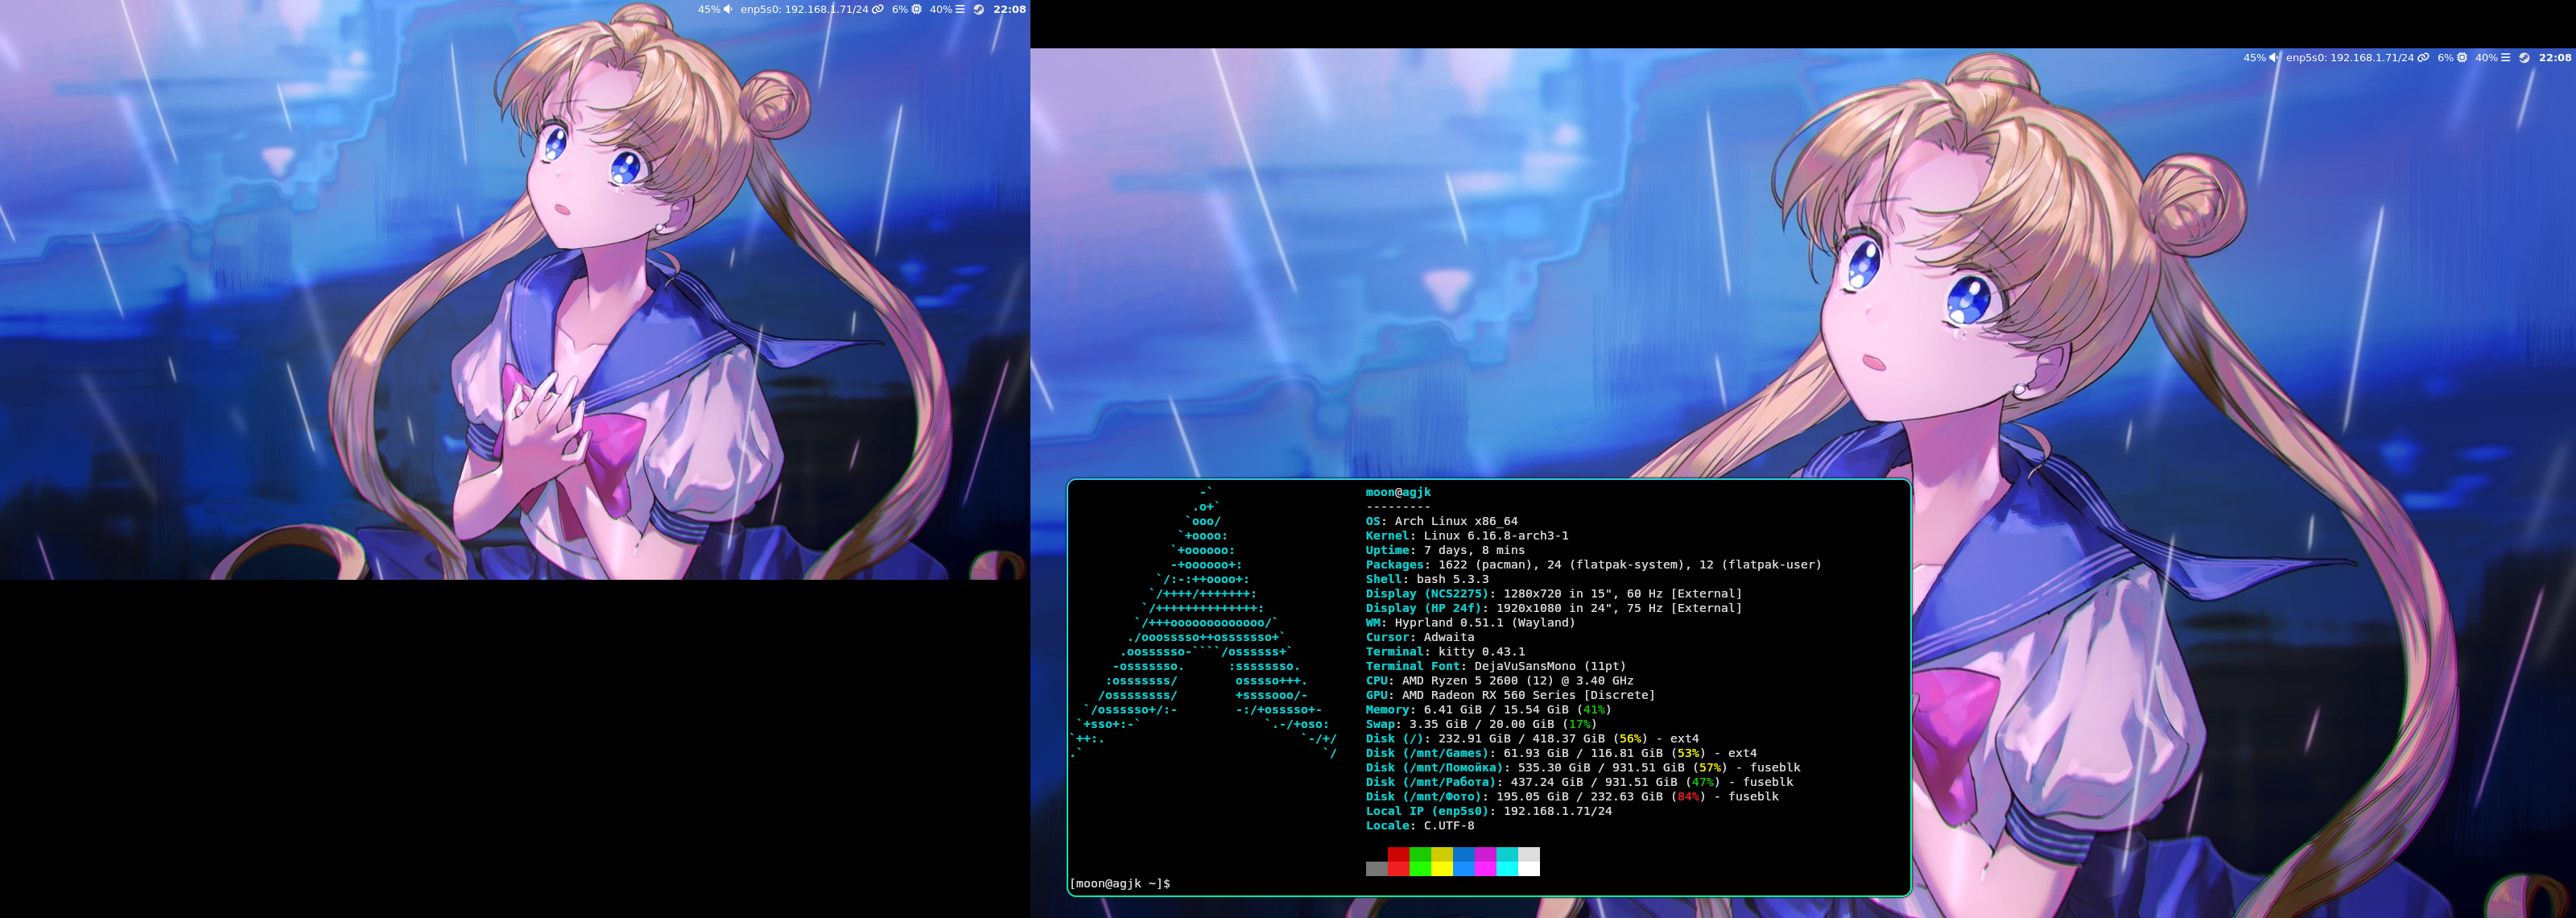The width and height of the screenshot is (2576, 918).
Task: Click the speaker volume icon on right monitor bar
Action: pos(2274,58)
